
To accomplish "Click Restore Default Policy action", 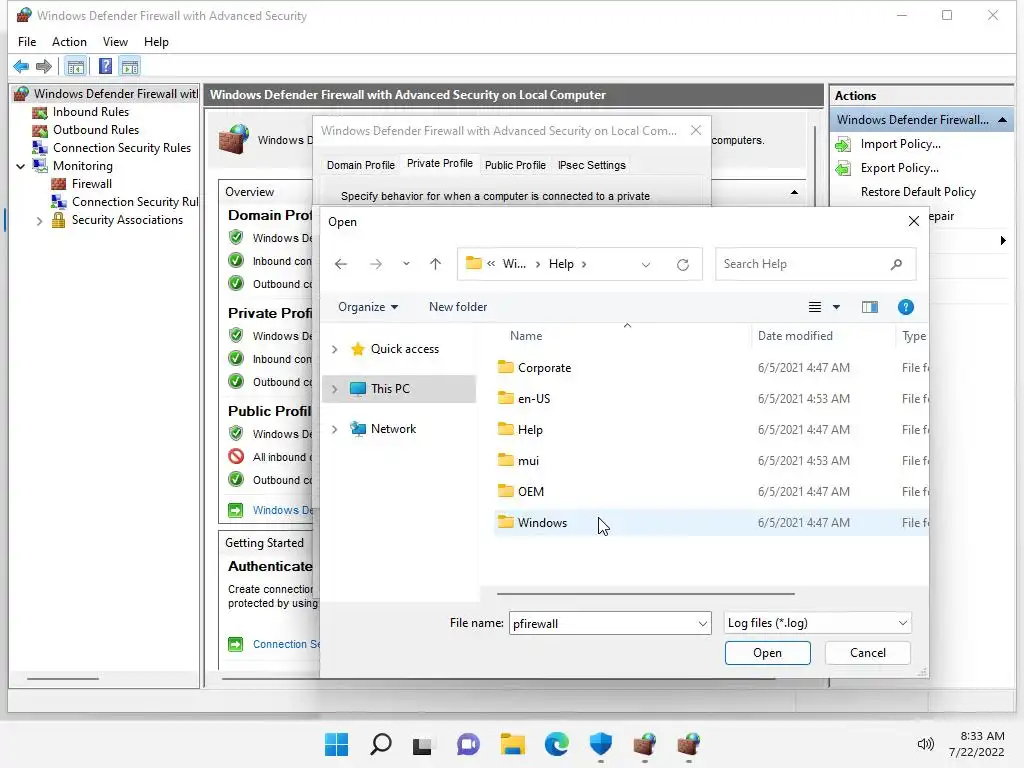I will point(918,192).
